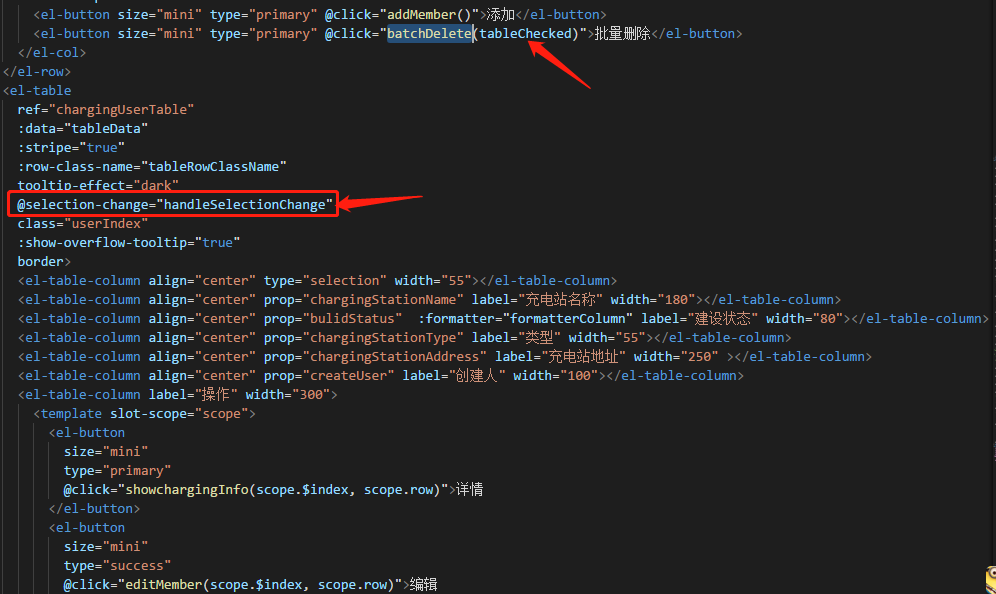Click the @selection-change event attribute

coord(83,205)
